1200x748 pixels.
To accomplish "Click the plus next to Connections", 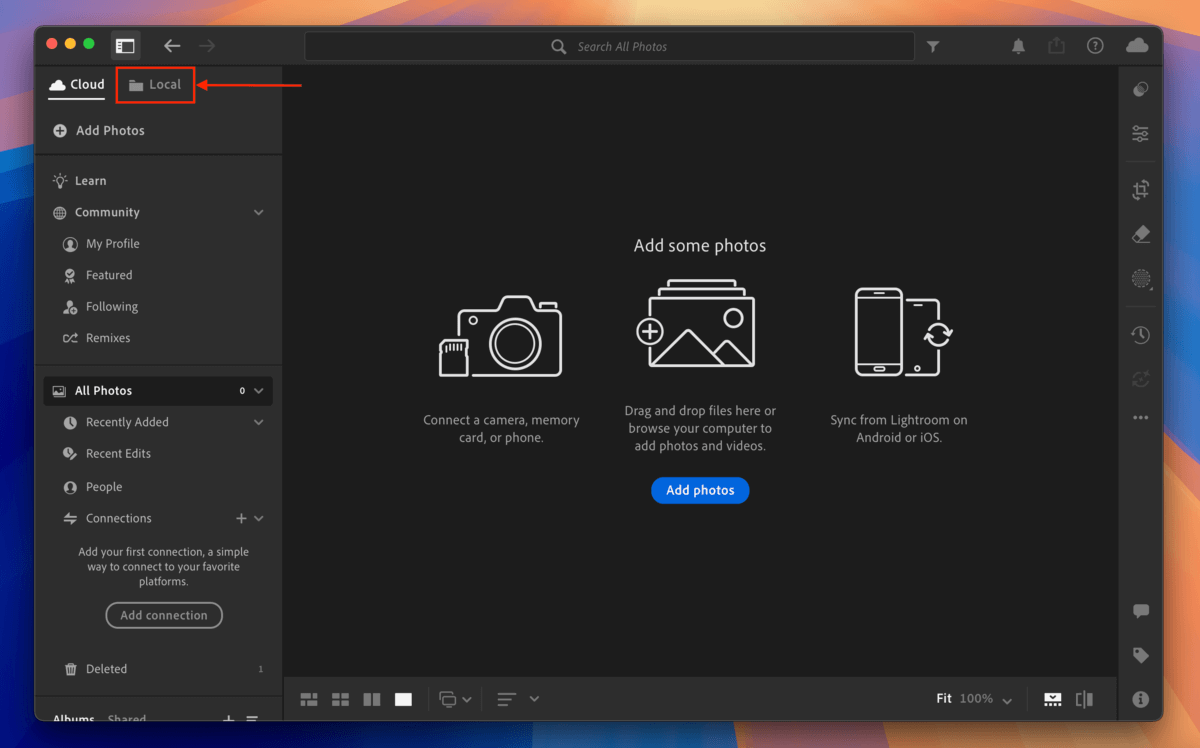I will [x=241, y=518].
